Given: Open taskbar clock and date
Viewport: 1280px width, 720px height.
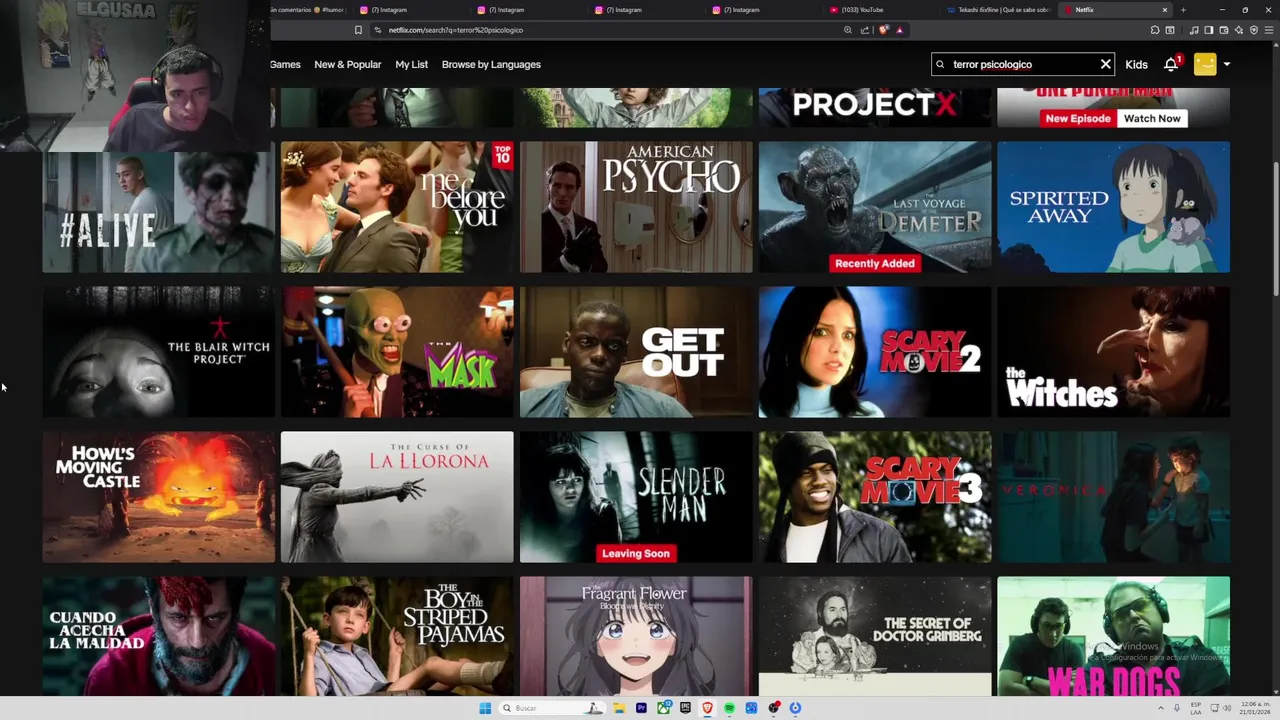Looking at the screenshot, I should click(x=1254, y=708).
